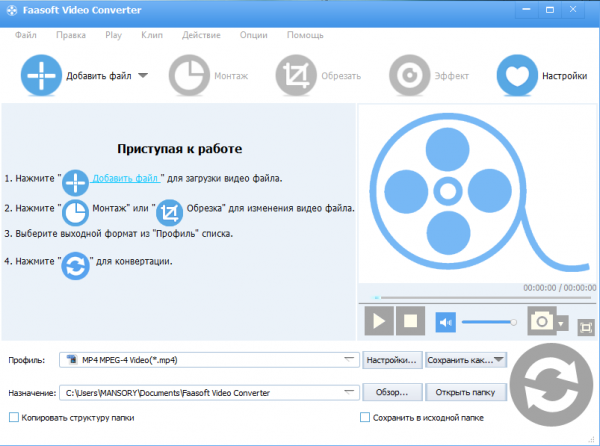Open the Действие menu
600x446 pixels.
coord(201,35)
